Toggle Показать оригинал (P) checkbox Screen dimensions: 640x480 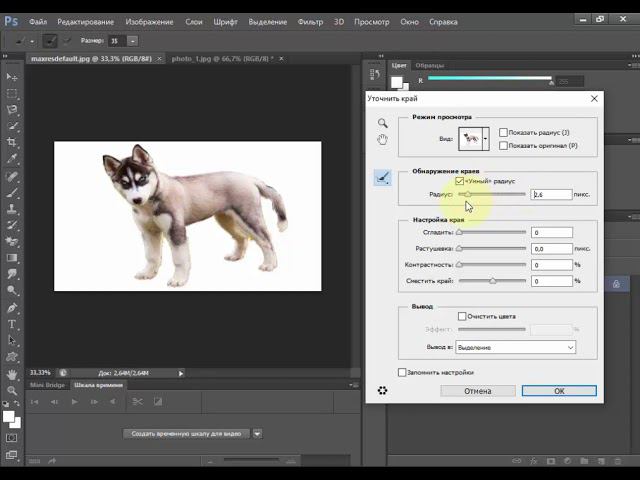click(503, 145)
